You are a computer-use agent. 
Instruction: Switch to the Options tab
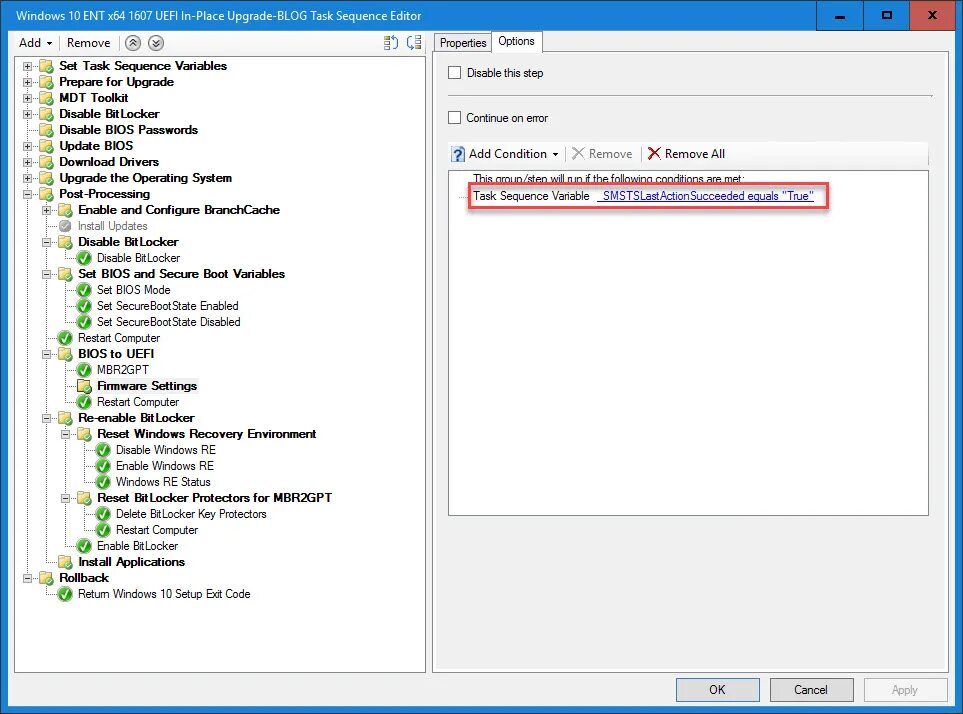click(517, 41)
